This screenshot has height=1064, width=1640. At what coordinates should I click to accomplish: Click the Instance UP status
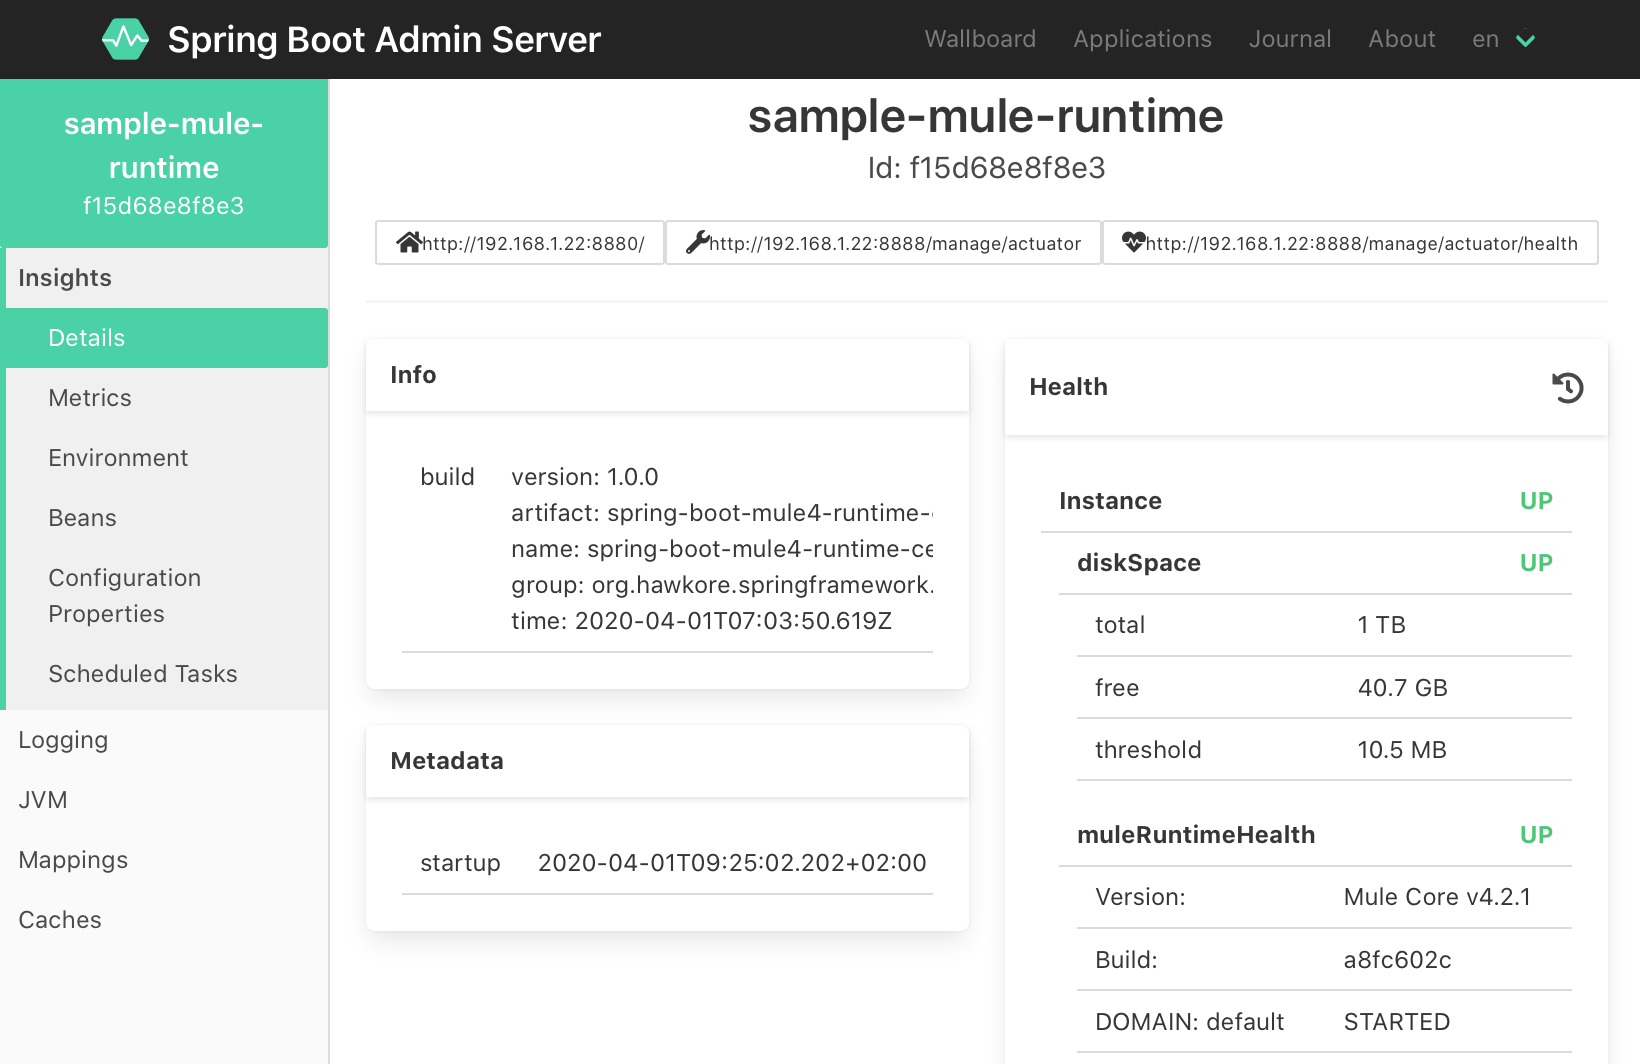1536,501
